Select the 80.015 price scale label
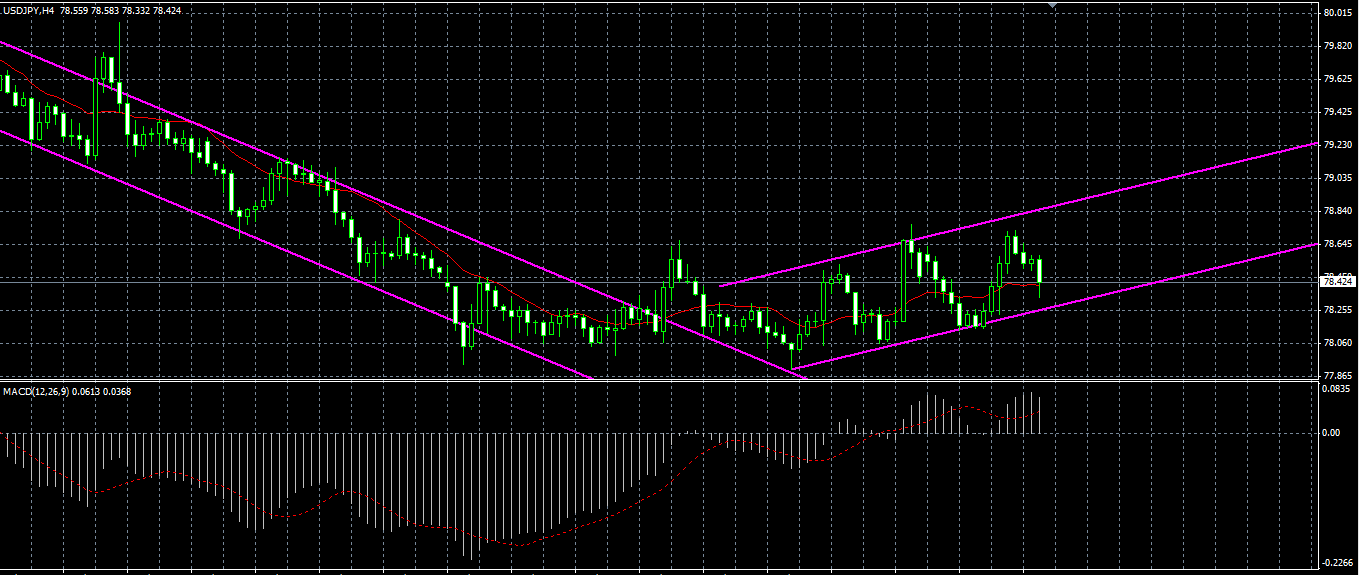The height and width of the screenshot is (575, 1361). tap(1337, 13)
